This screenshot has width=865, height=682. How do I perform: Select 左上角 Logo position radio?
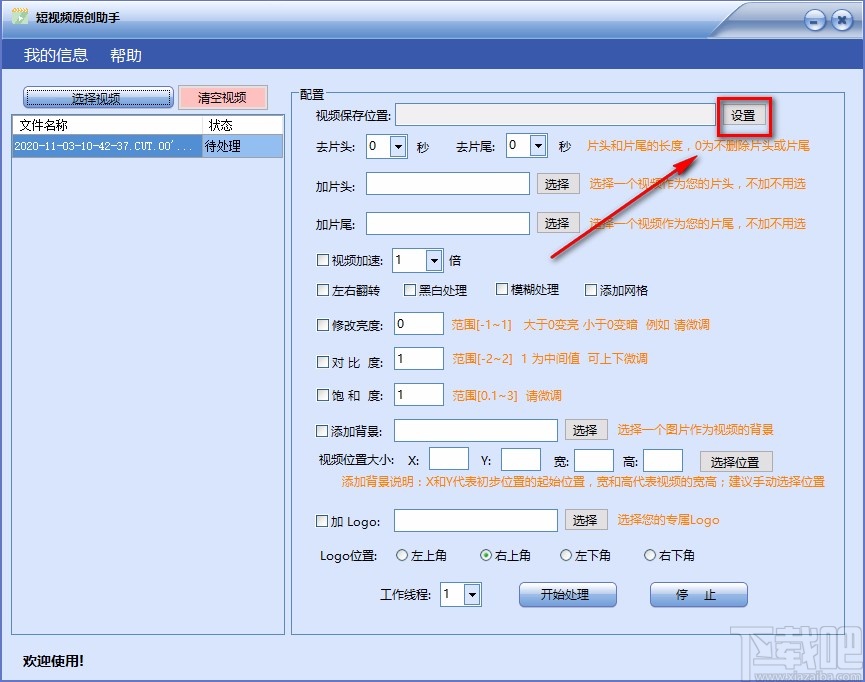(x=402, y=555)
